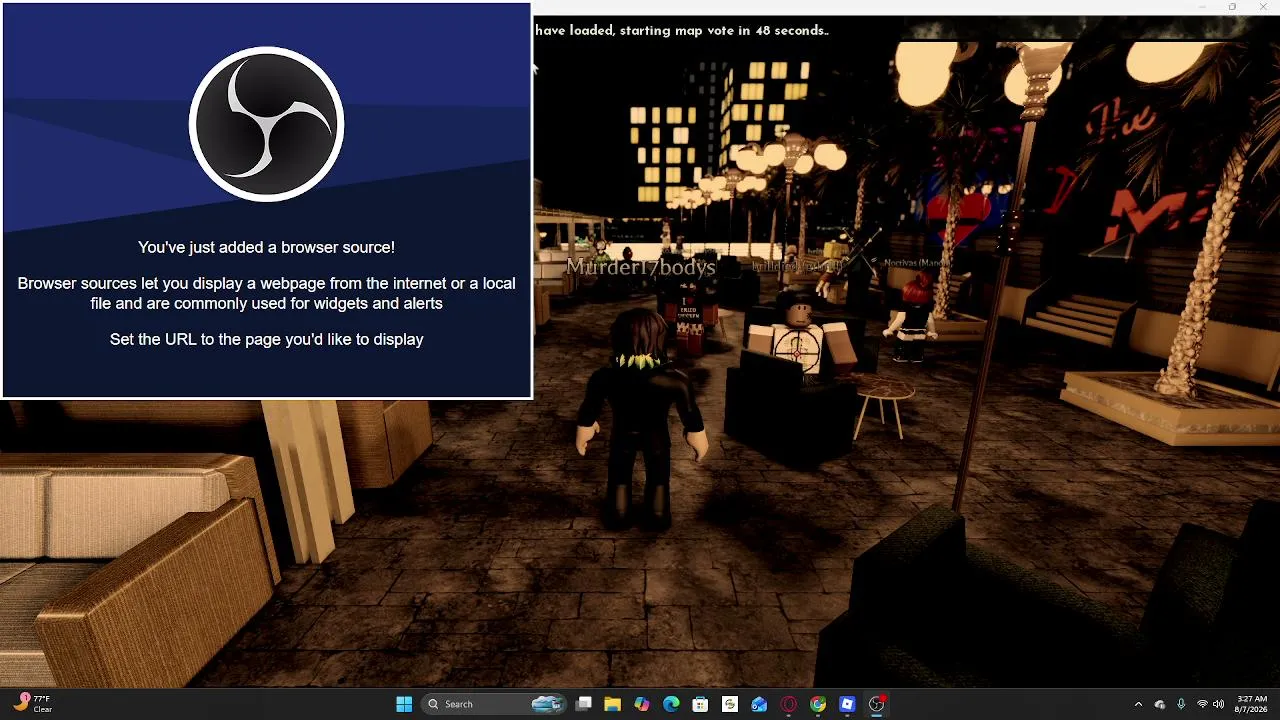Show hidden system tray icons

pyautogui.click(x=1138, y=704)
